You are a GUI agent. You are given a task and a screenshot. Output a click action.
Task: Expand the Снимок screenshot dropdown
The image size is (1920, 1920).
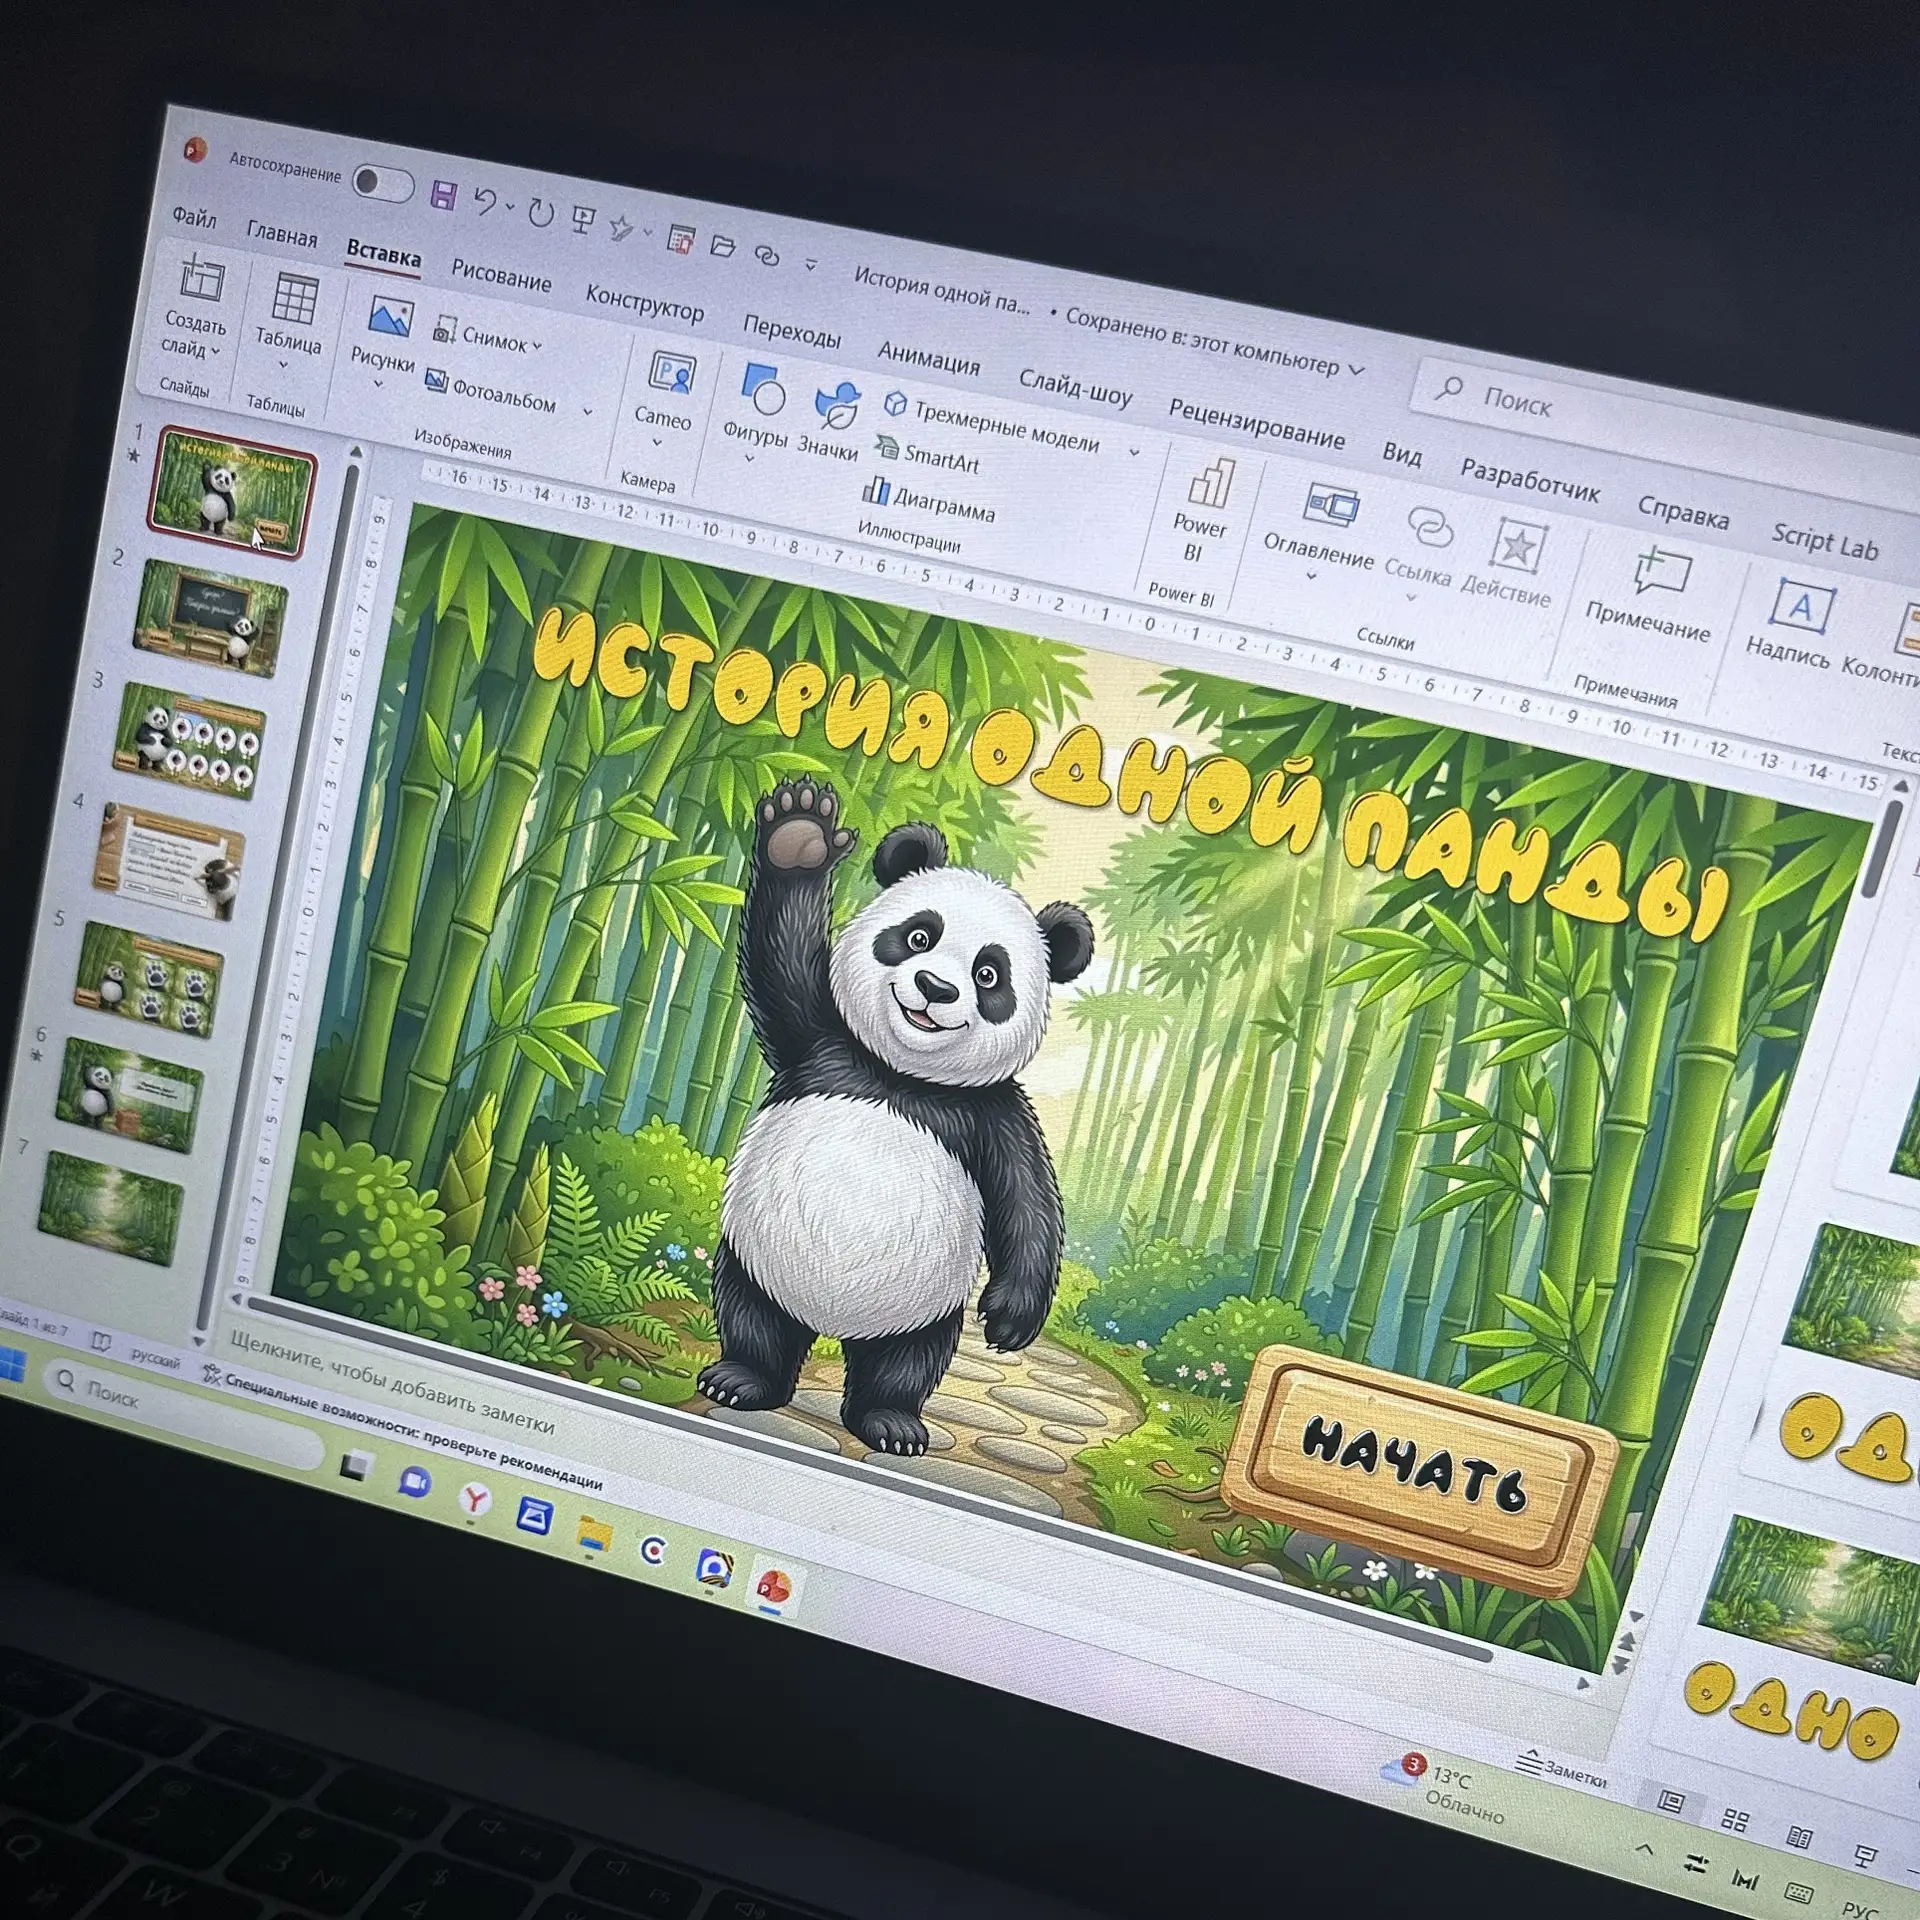537,346
